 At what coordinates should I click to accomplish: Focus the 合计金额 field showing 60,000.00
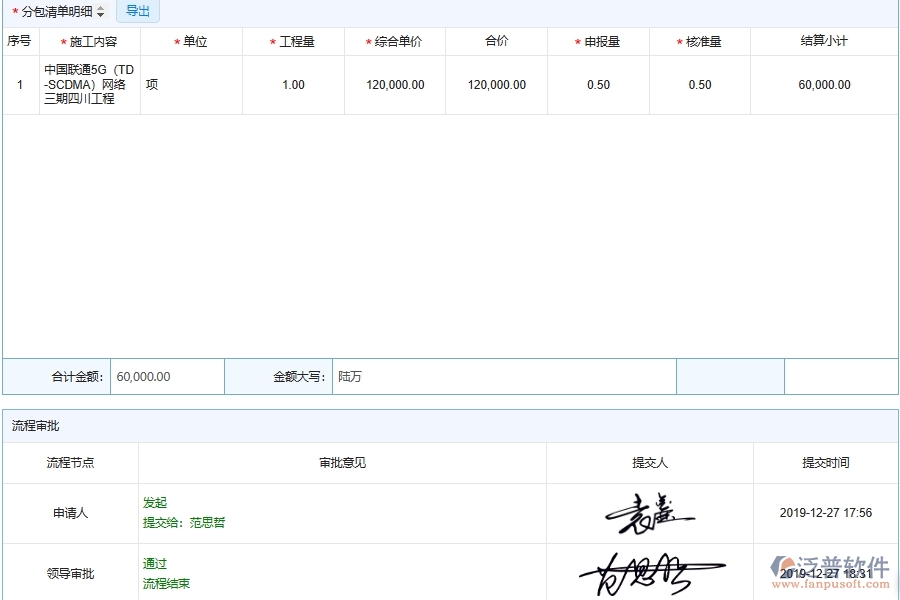167,377
